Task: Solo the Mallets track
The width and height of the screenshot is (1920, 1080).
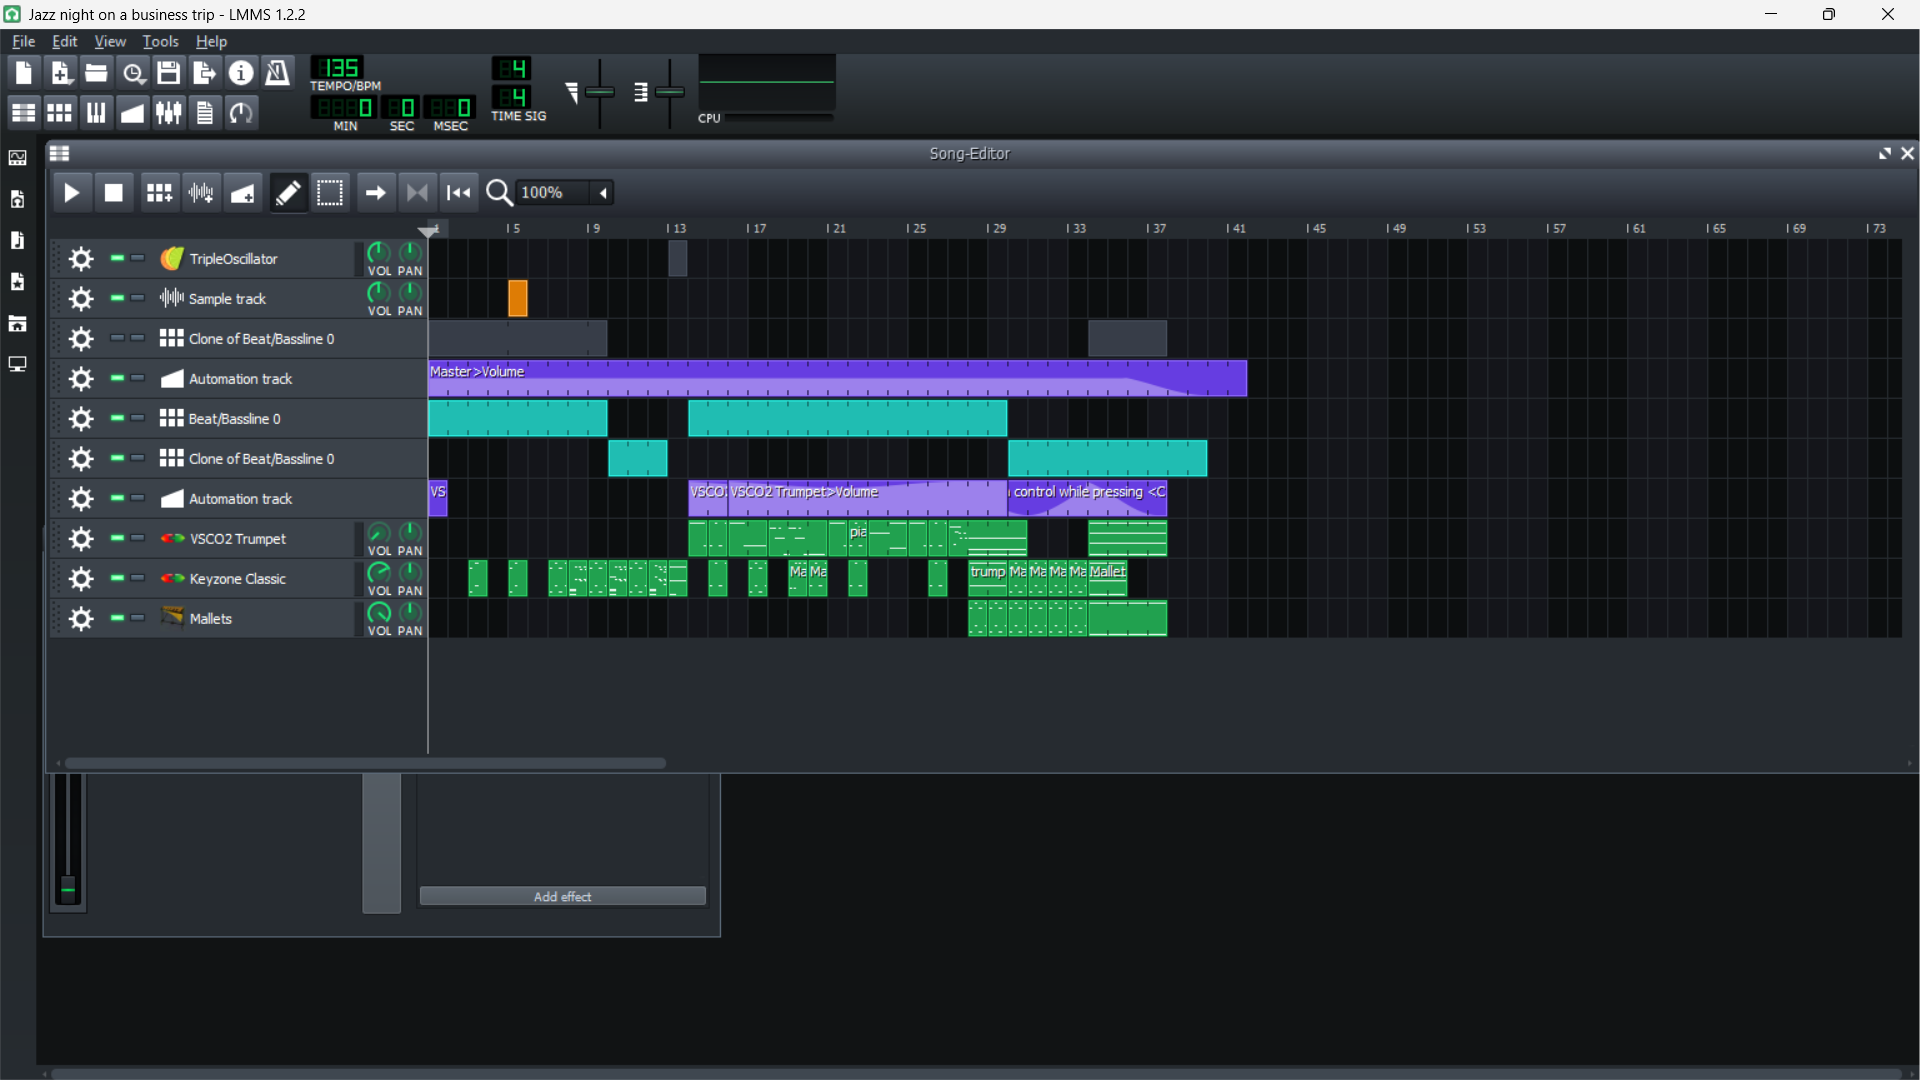Action: 138,618
